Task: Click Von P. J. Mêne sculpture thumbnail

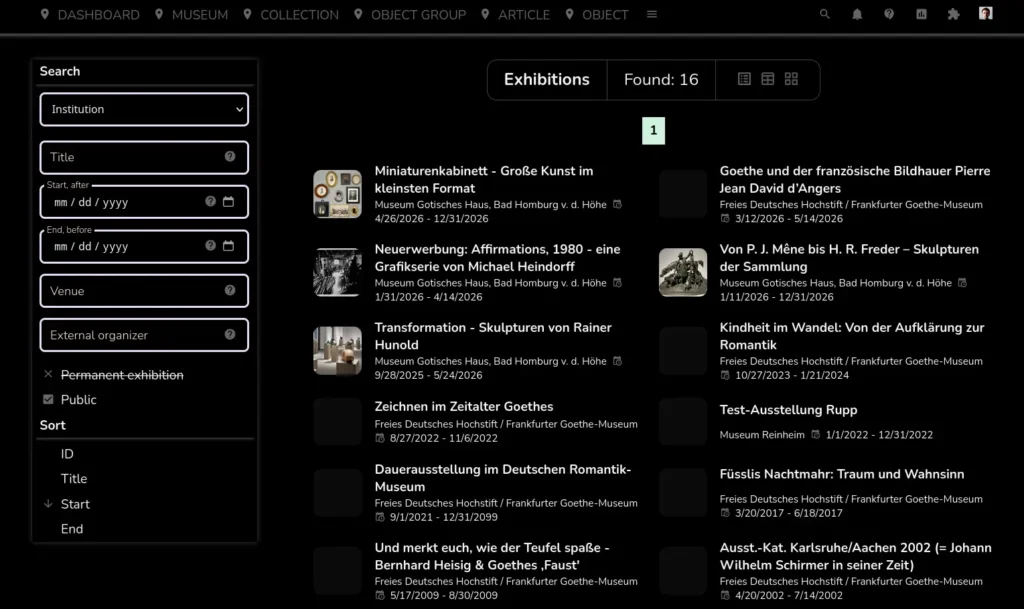Action: pos(682,272)
